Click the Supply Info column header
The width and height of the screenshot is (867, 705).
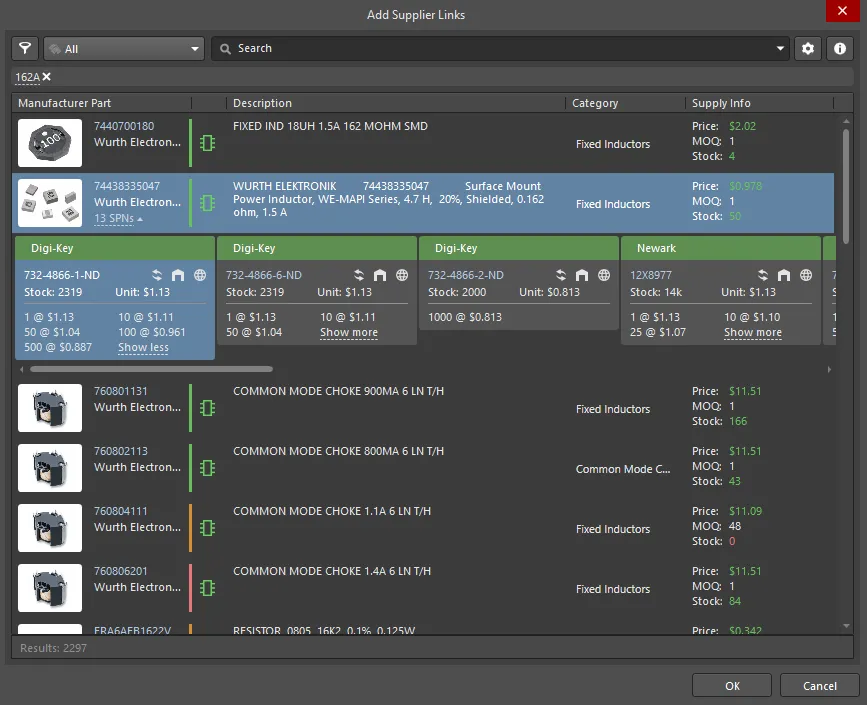click(x=720, y=103)
